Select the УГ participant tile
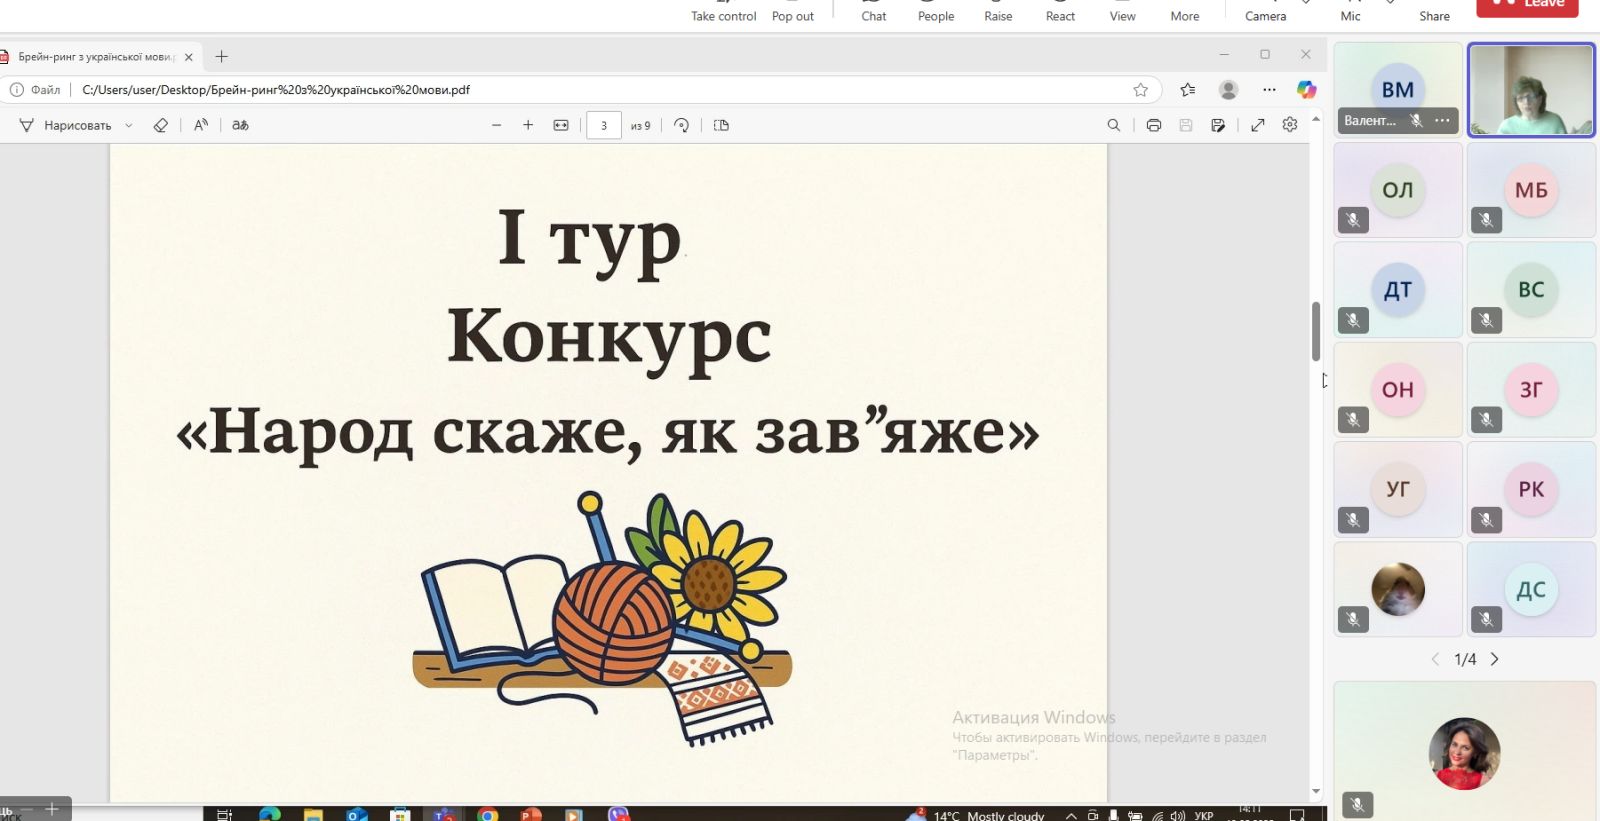This screenshot has width=1600, height=821. 1398,490
